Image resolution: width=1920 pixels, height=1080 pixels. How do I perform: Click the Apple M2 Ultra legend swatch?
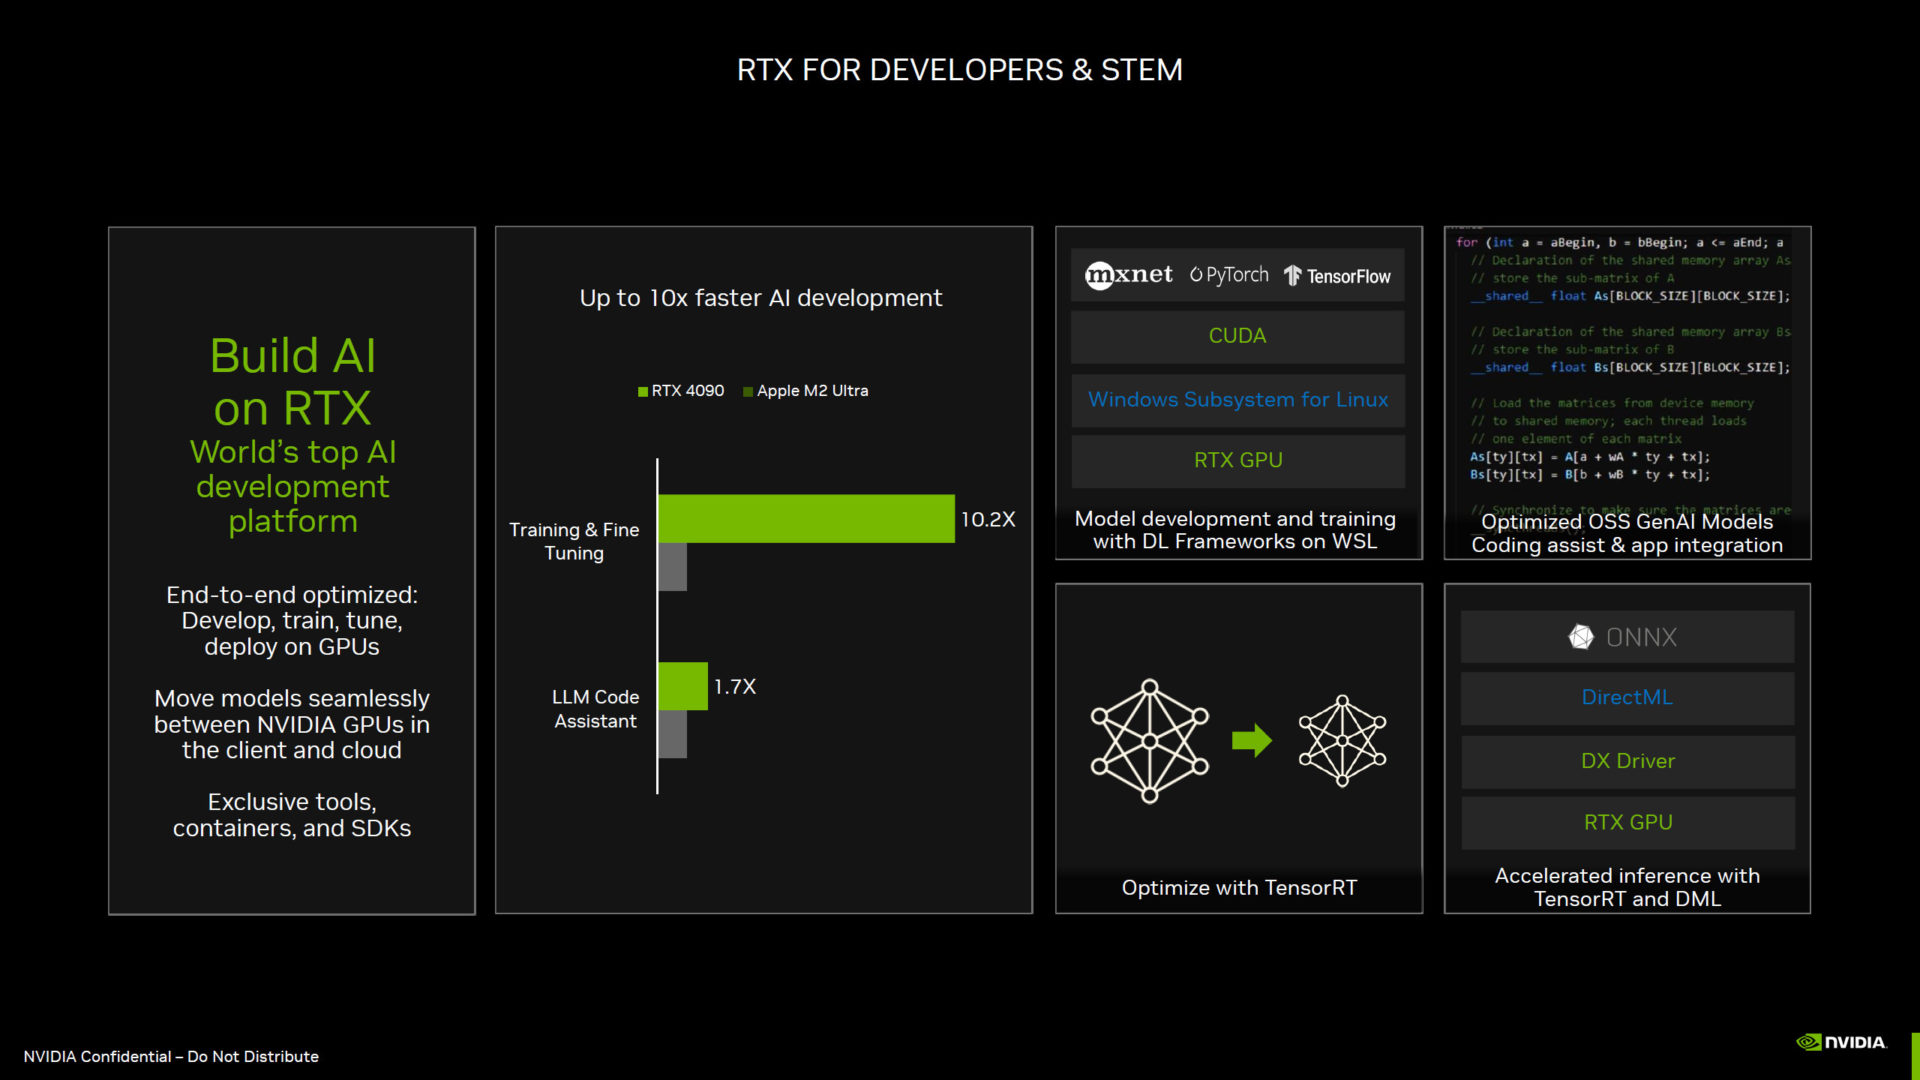748,391
